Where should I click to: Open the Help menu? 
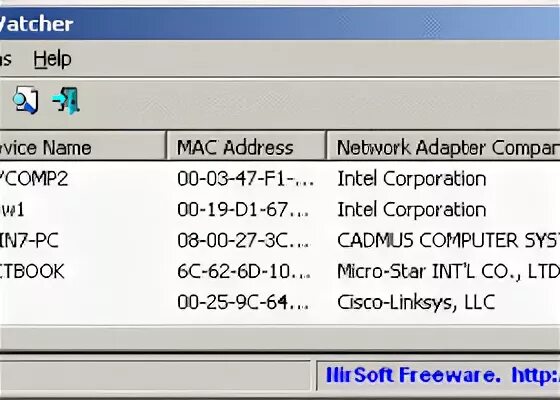click(x=52, y=59)
